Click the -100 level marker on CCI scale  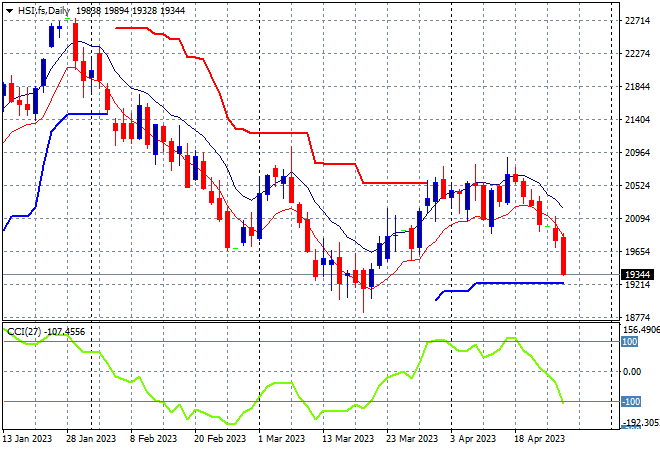(x=631, y=402)
